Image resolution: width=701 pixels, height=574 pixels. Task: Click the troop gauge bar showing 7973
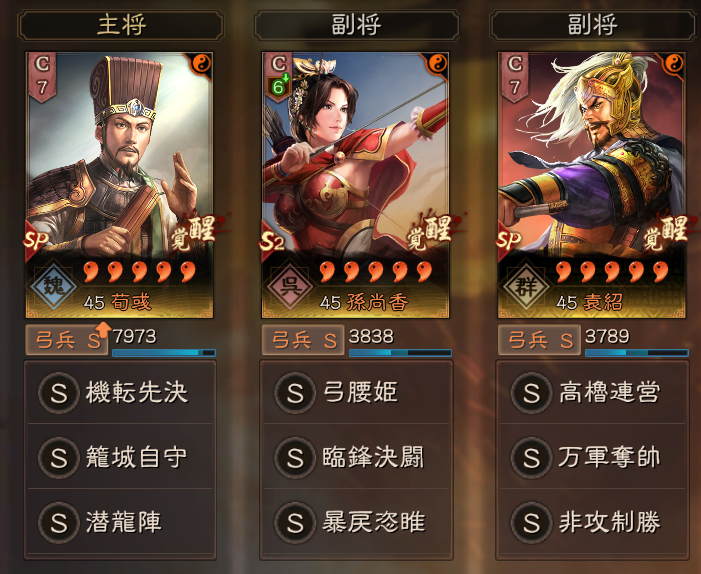pos(164,353)
